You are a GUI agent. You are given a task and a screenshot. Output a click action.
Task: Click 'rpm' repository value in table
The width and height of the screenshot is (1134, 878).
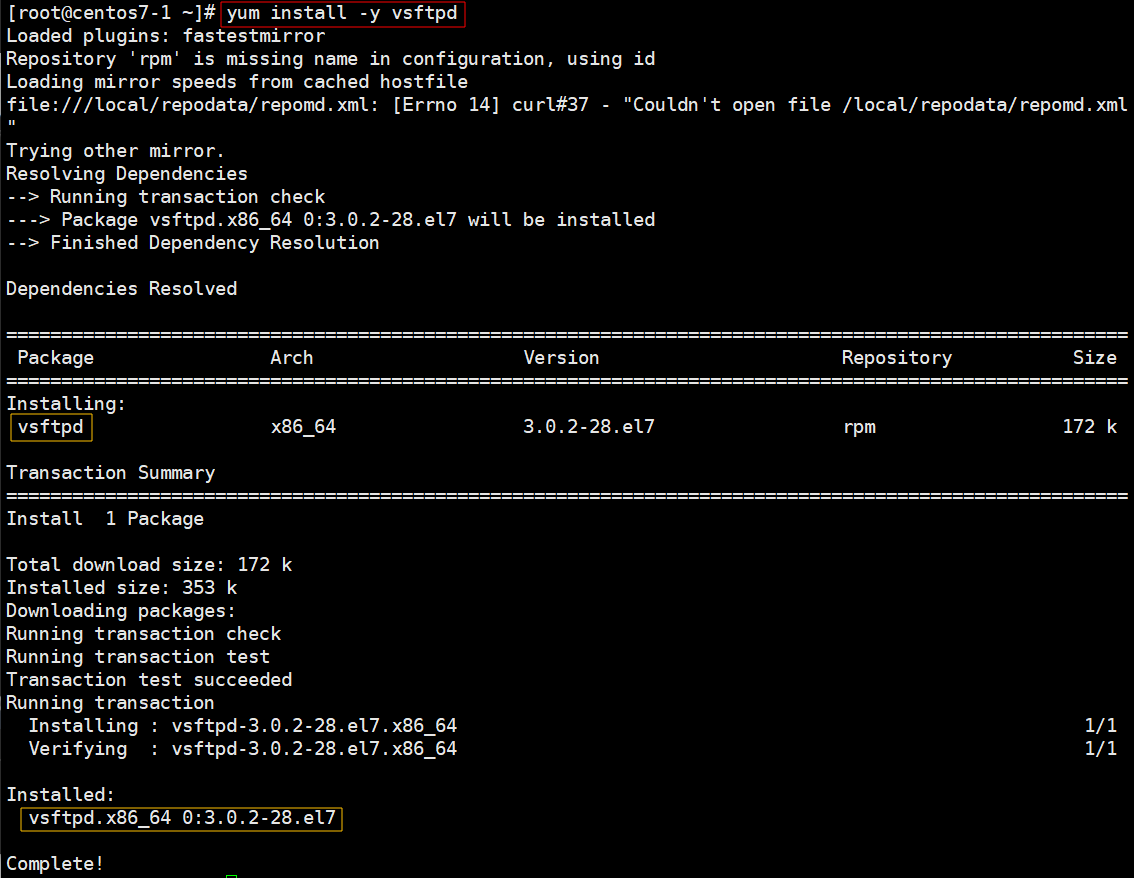pos(860,427)
